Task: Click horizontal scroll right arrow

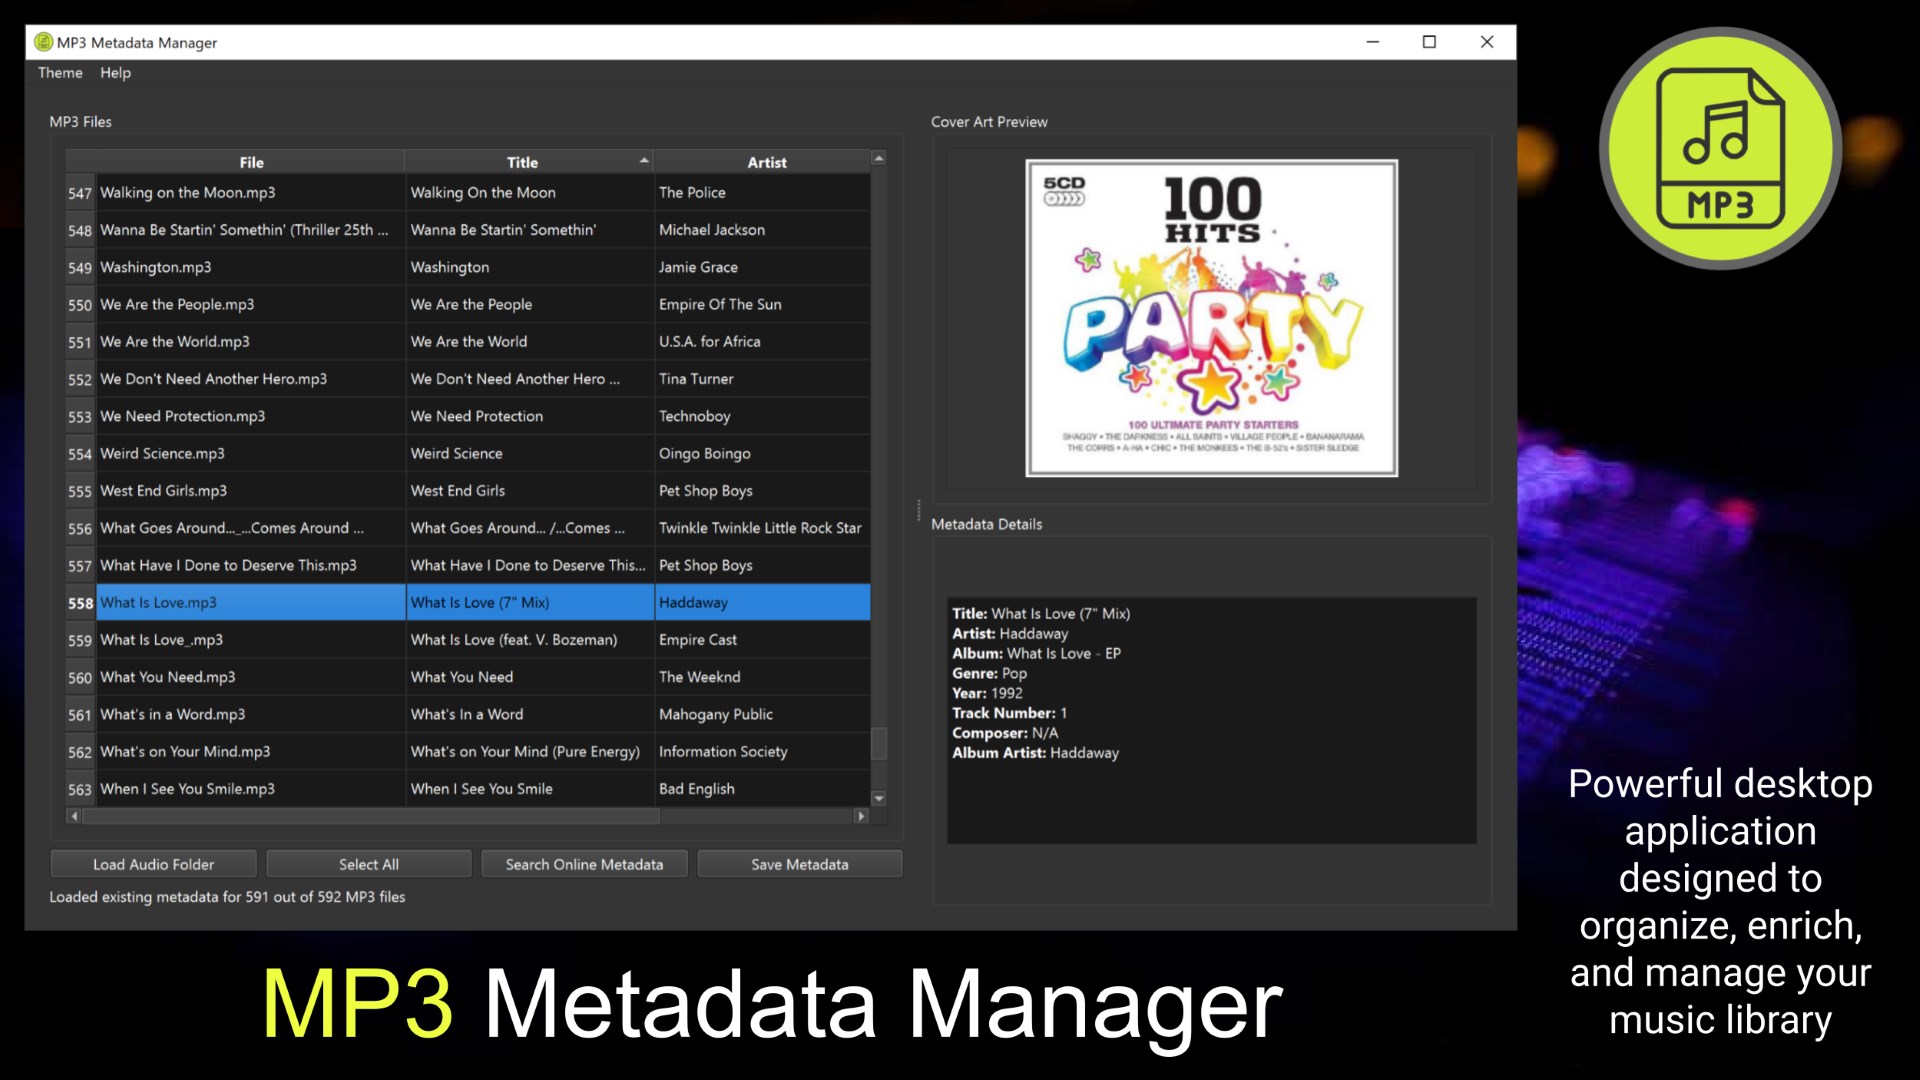Action: coord(861,816)
